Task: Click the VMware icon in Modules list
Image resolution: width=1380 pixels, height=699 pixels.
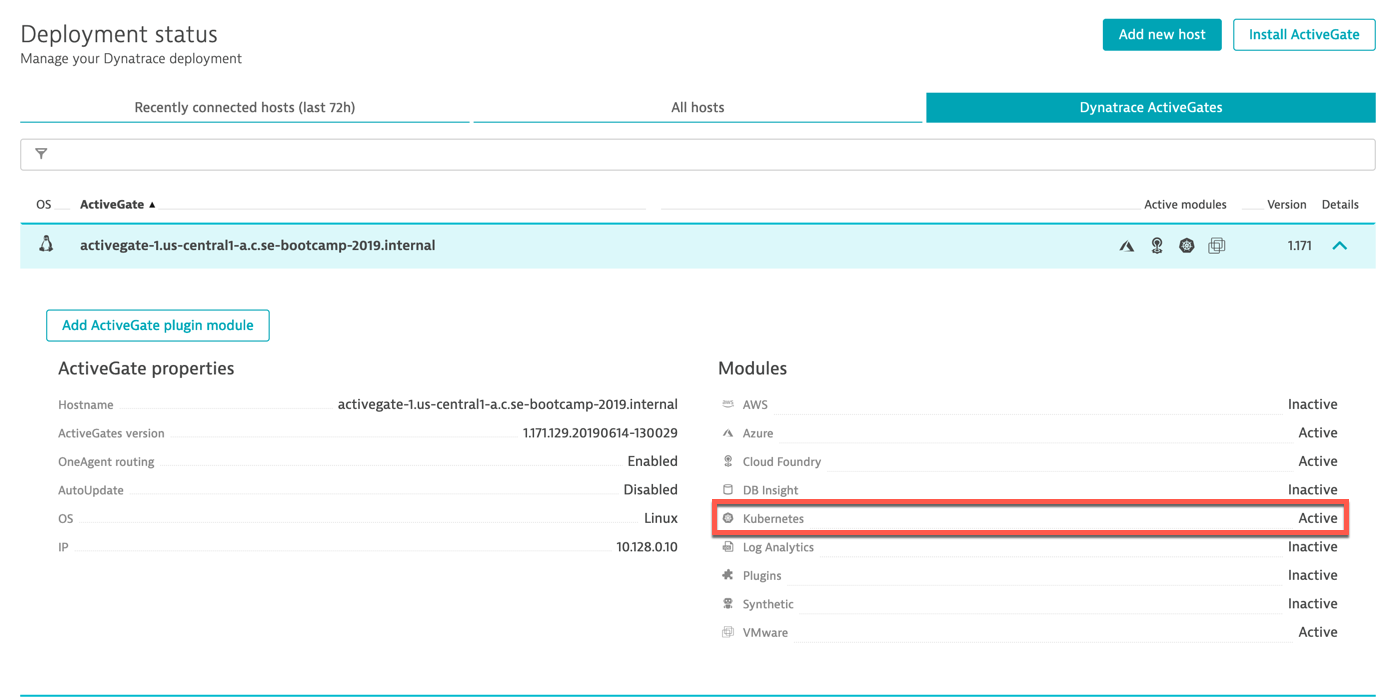Action: pos(728,632)
